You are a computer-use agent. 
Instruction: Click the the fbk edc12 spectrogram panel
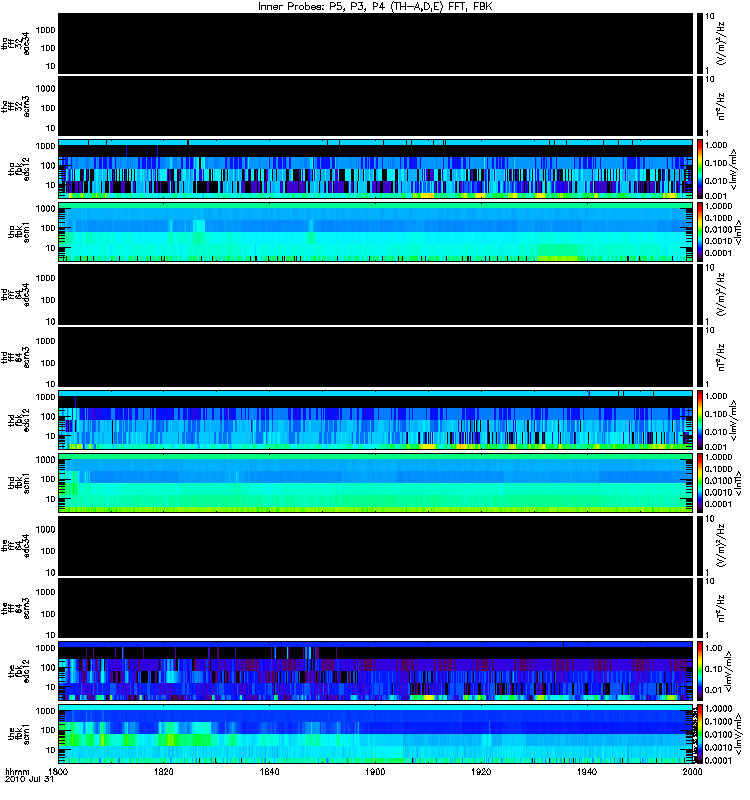tap(375, 671)
